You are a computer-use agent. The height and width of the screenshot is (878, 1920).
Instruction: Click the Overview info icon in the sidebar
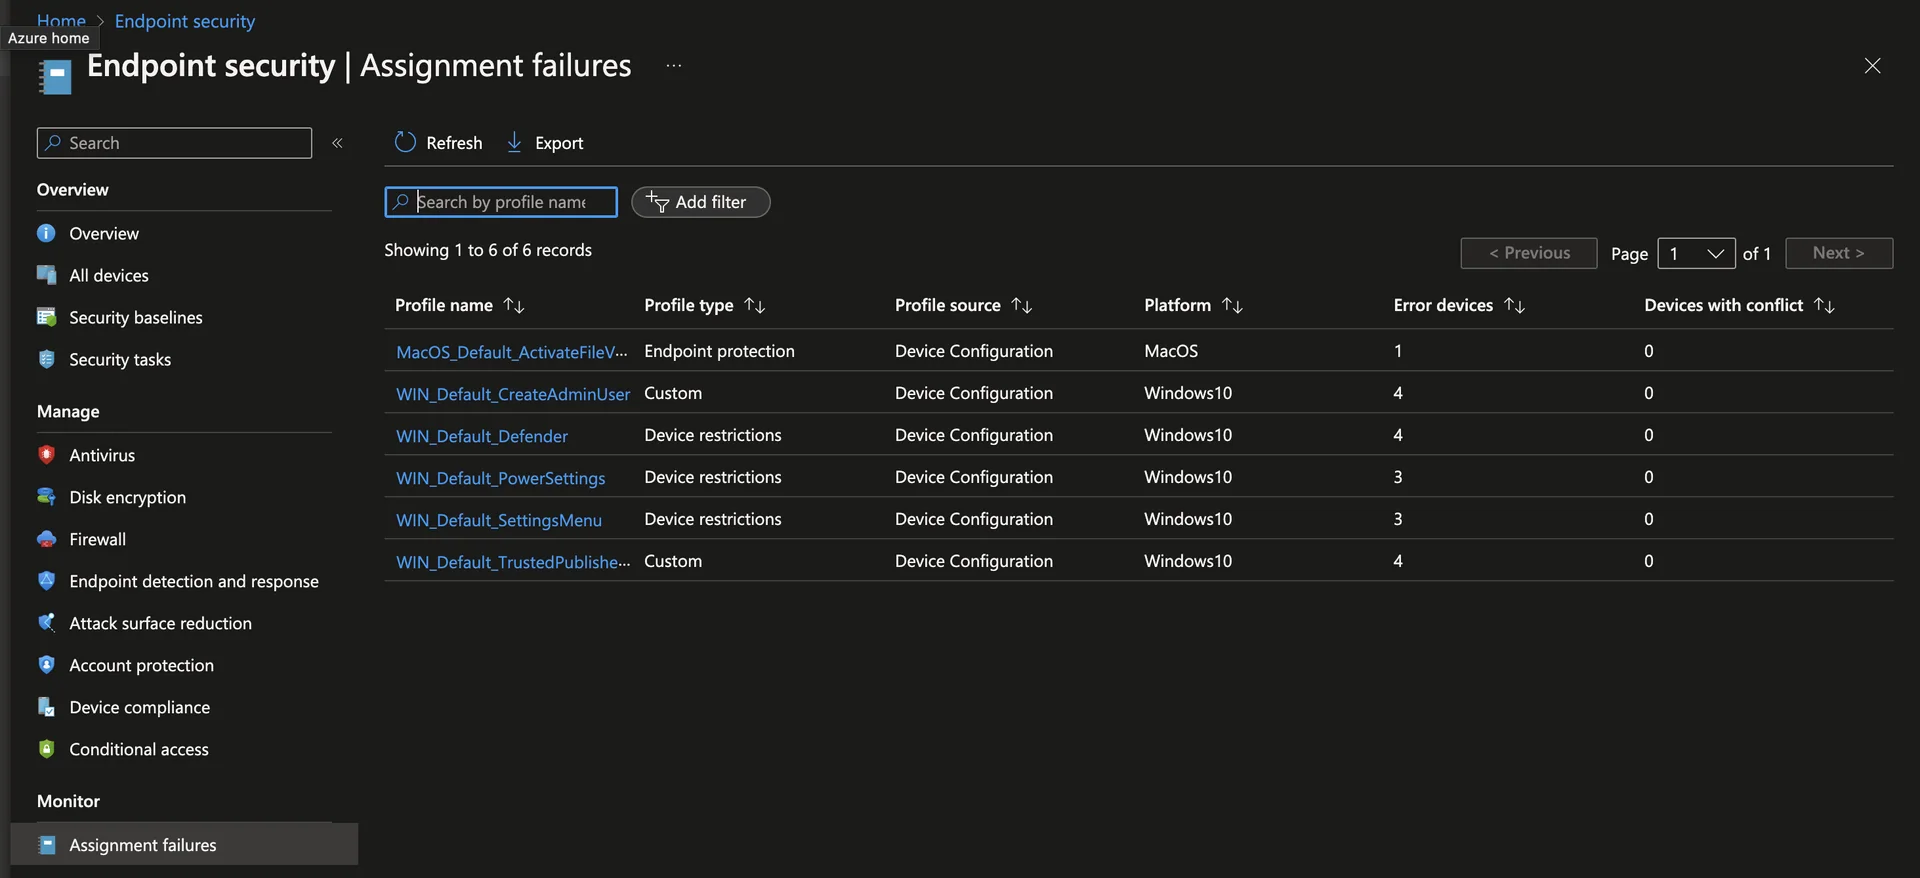tap(46, 233)
